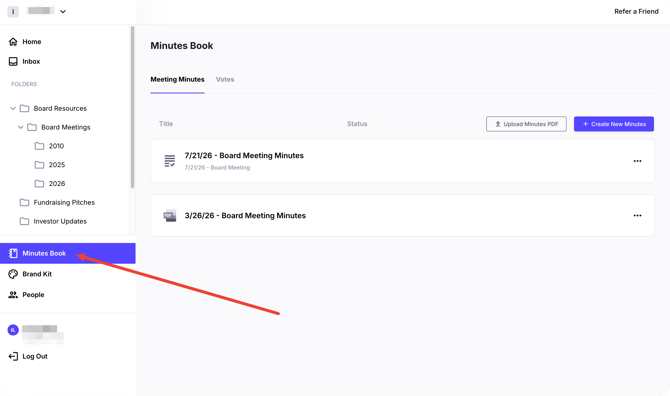Click the Minutes Book notebook icon
The width and height of the screenshot is (670, 396).
pos(13,253)
